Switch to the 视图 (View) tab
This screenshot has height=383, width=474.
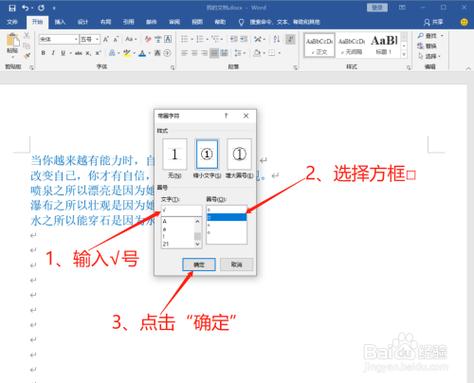tap(197, 22)
